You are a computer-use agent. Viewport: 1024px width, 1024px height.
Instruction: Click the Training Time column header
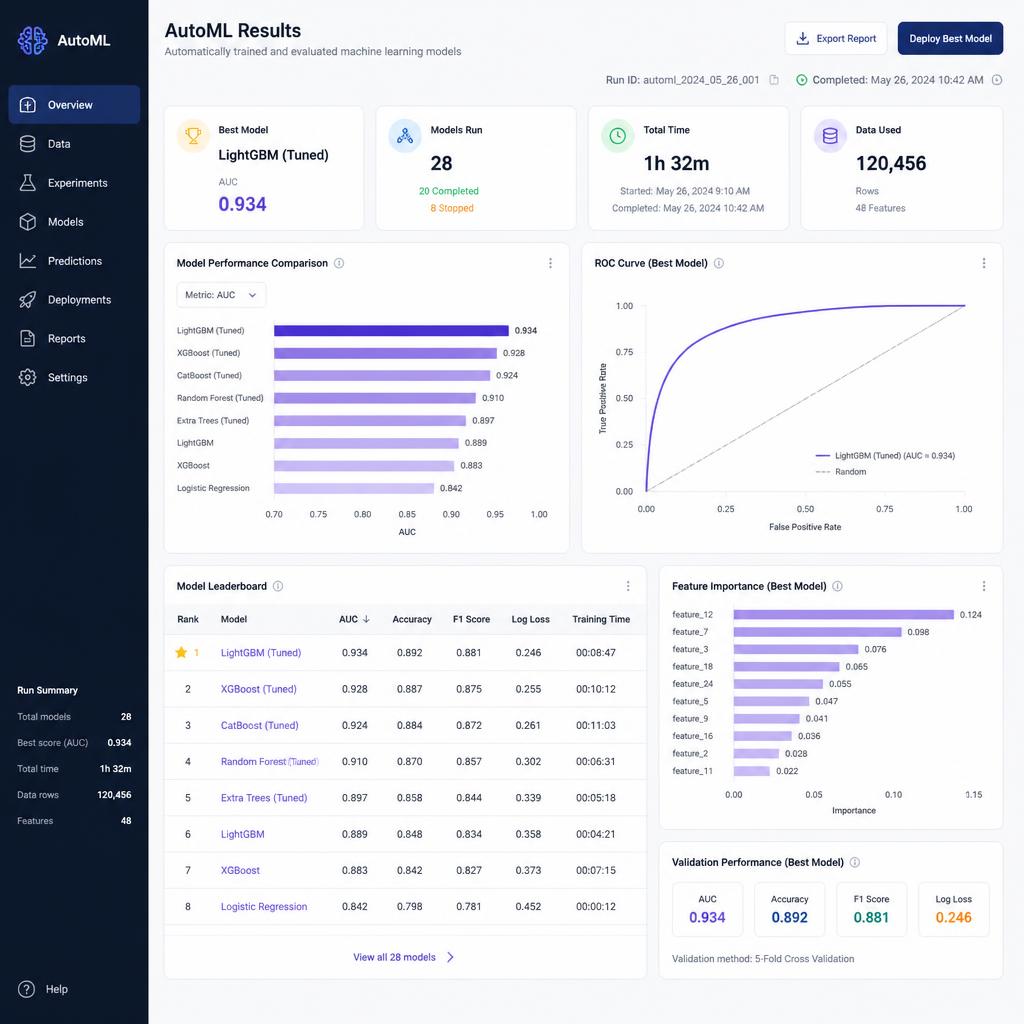point(601,619)
